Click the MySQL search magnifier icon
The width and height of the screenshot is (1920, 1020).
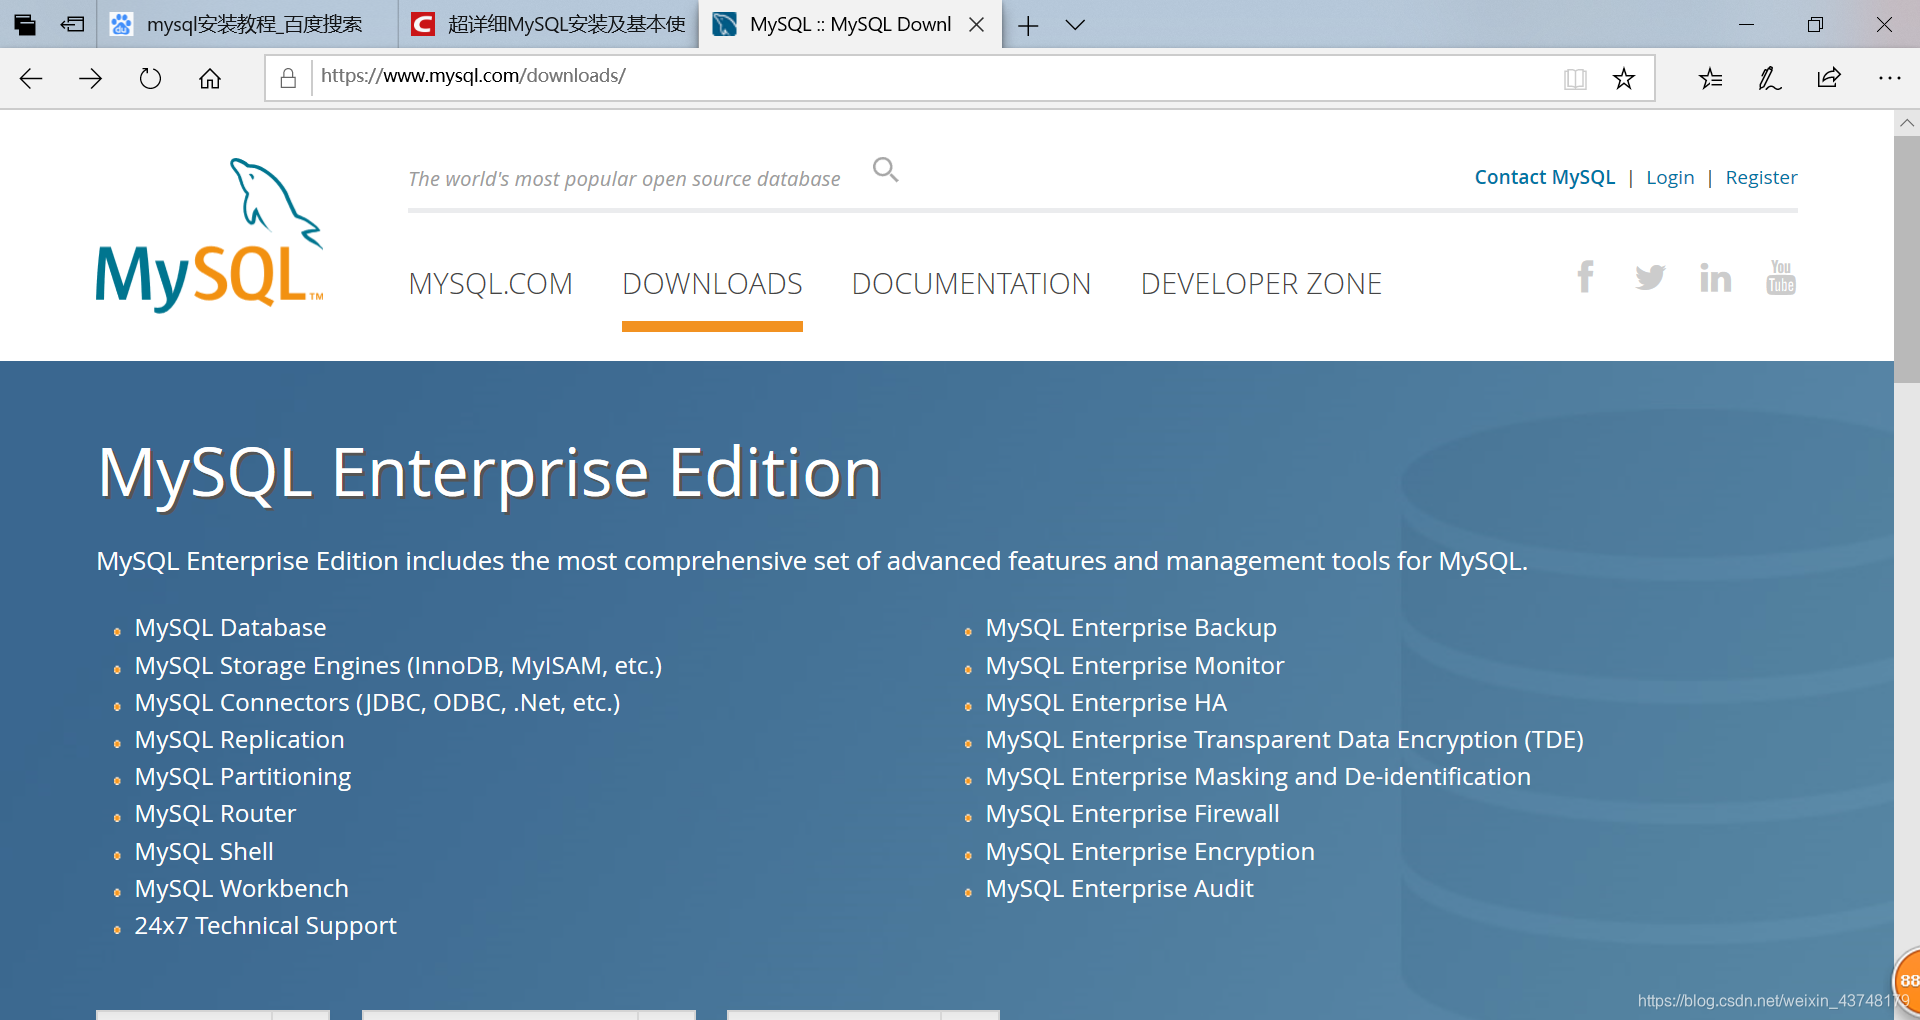point(885,170)
